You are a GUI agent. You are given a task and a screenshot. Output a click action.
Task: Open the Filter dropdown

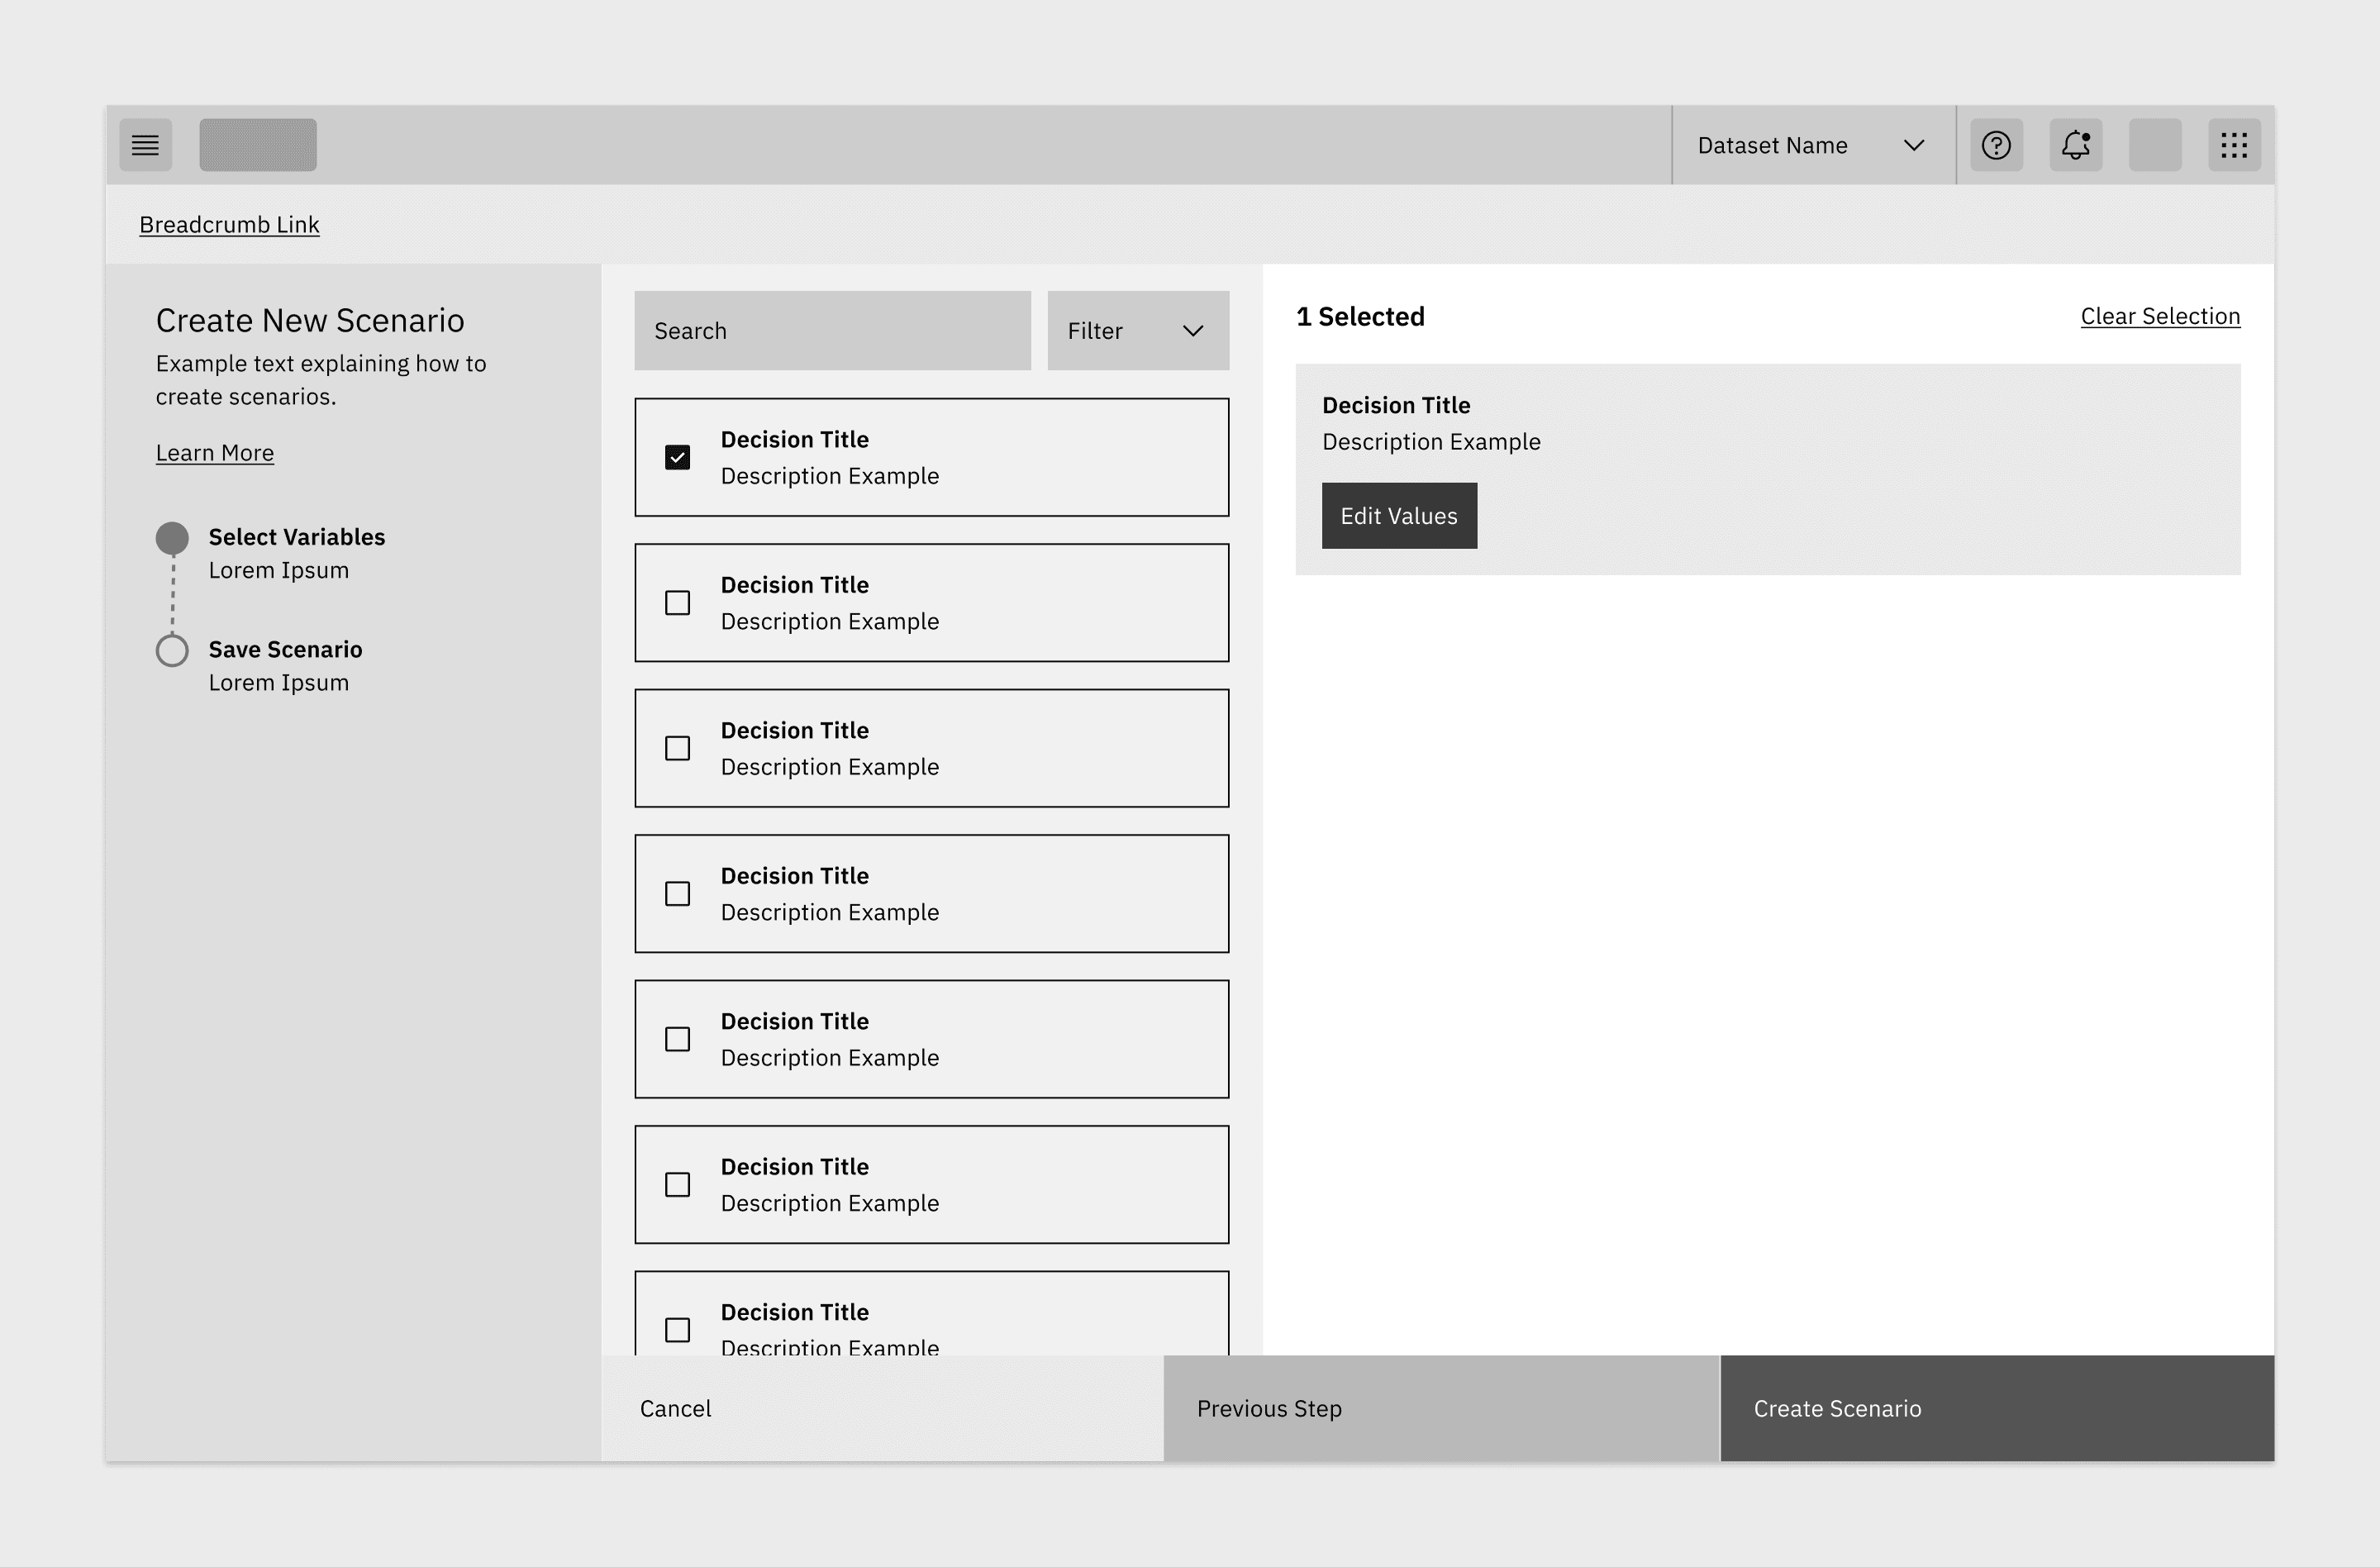click(1137, 331)
